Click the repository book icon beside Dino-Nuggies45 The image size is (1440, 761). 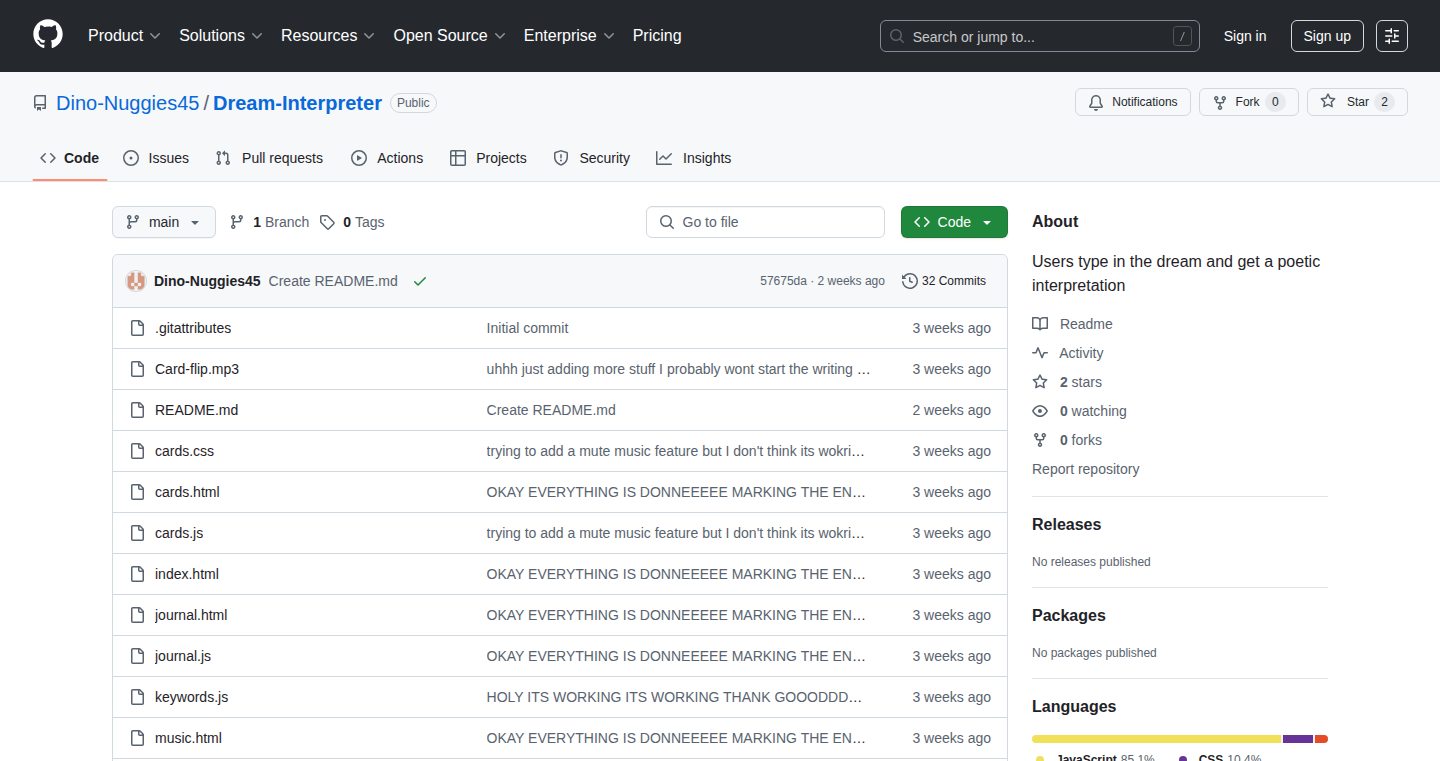point(40,103)
